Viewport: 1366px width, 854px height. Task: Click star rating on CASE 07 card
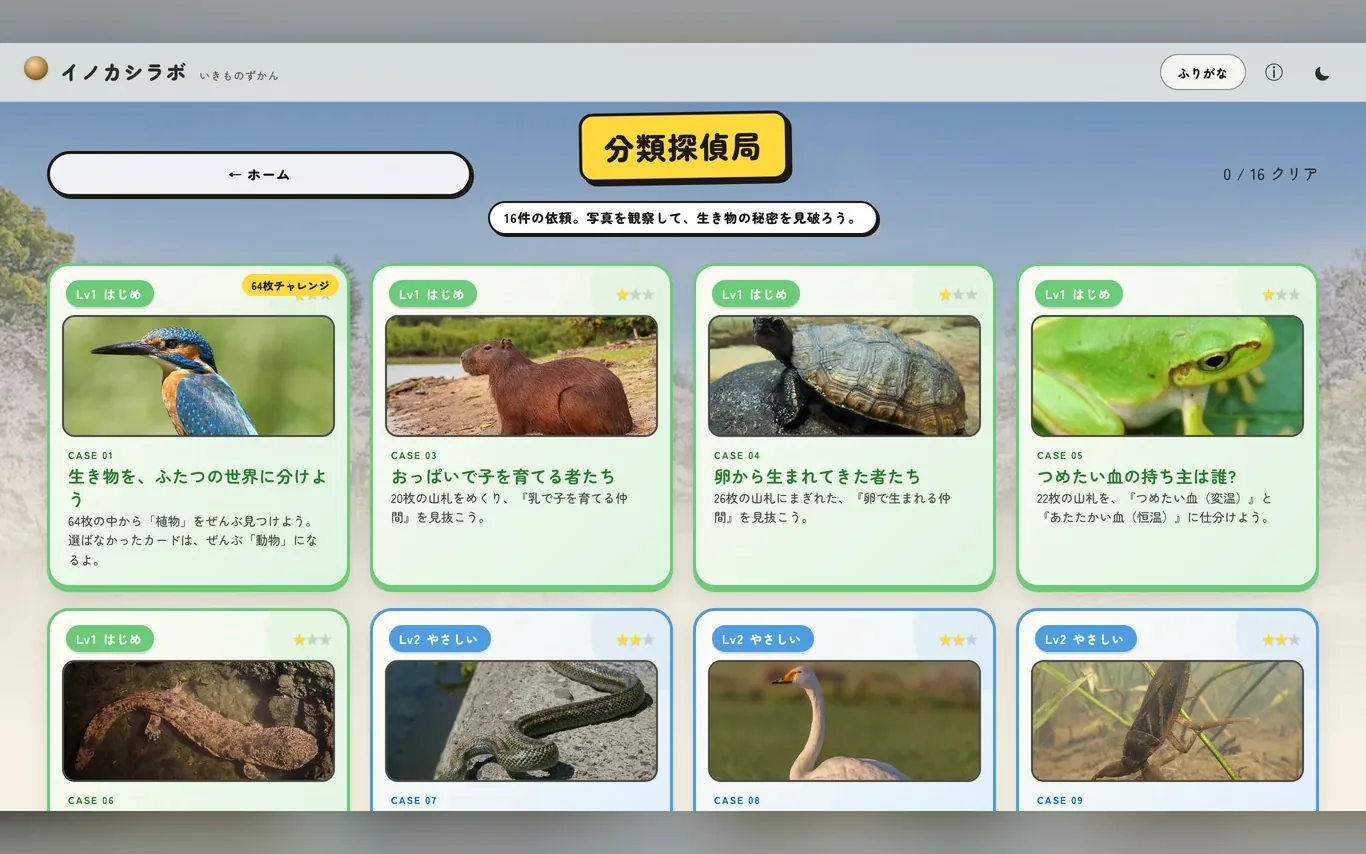(x=635, y=640)
